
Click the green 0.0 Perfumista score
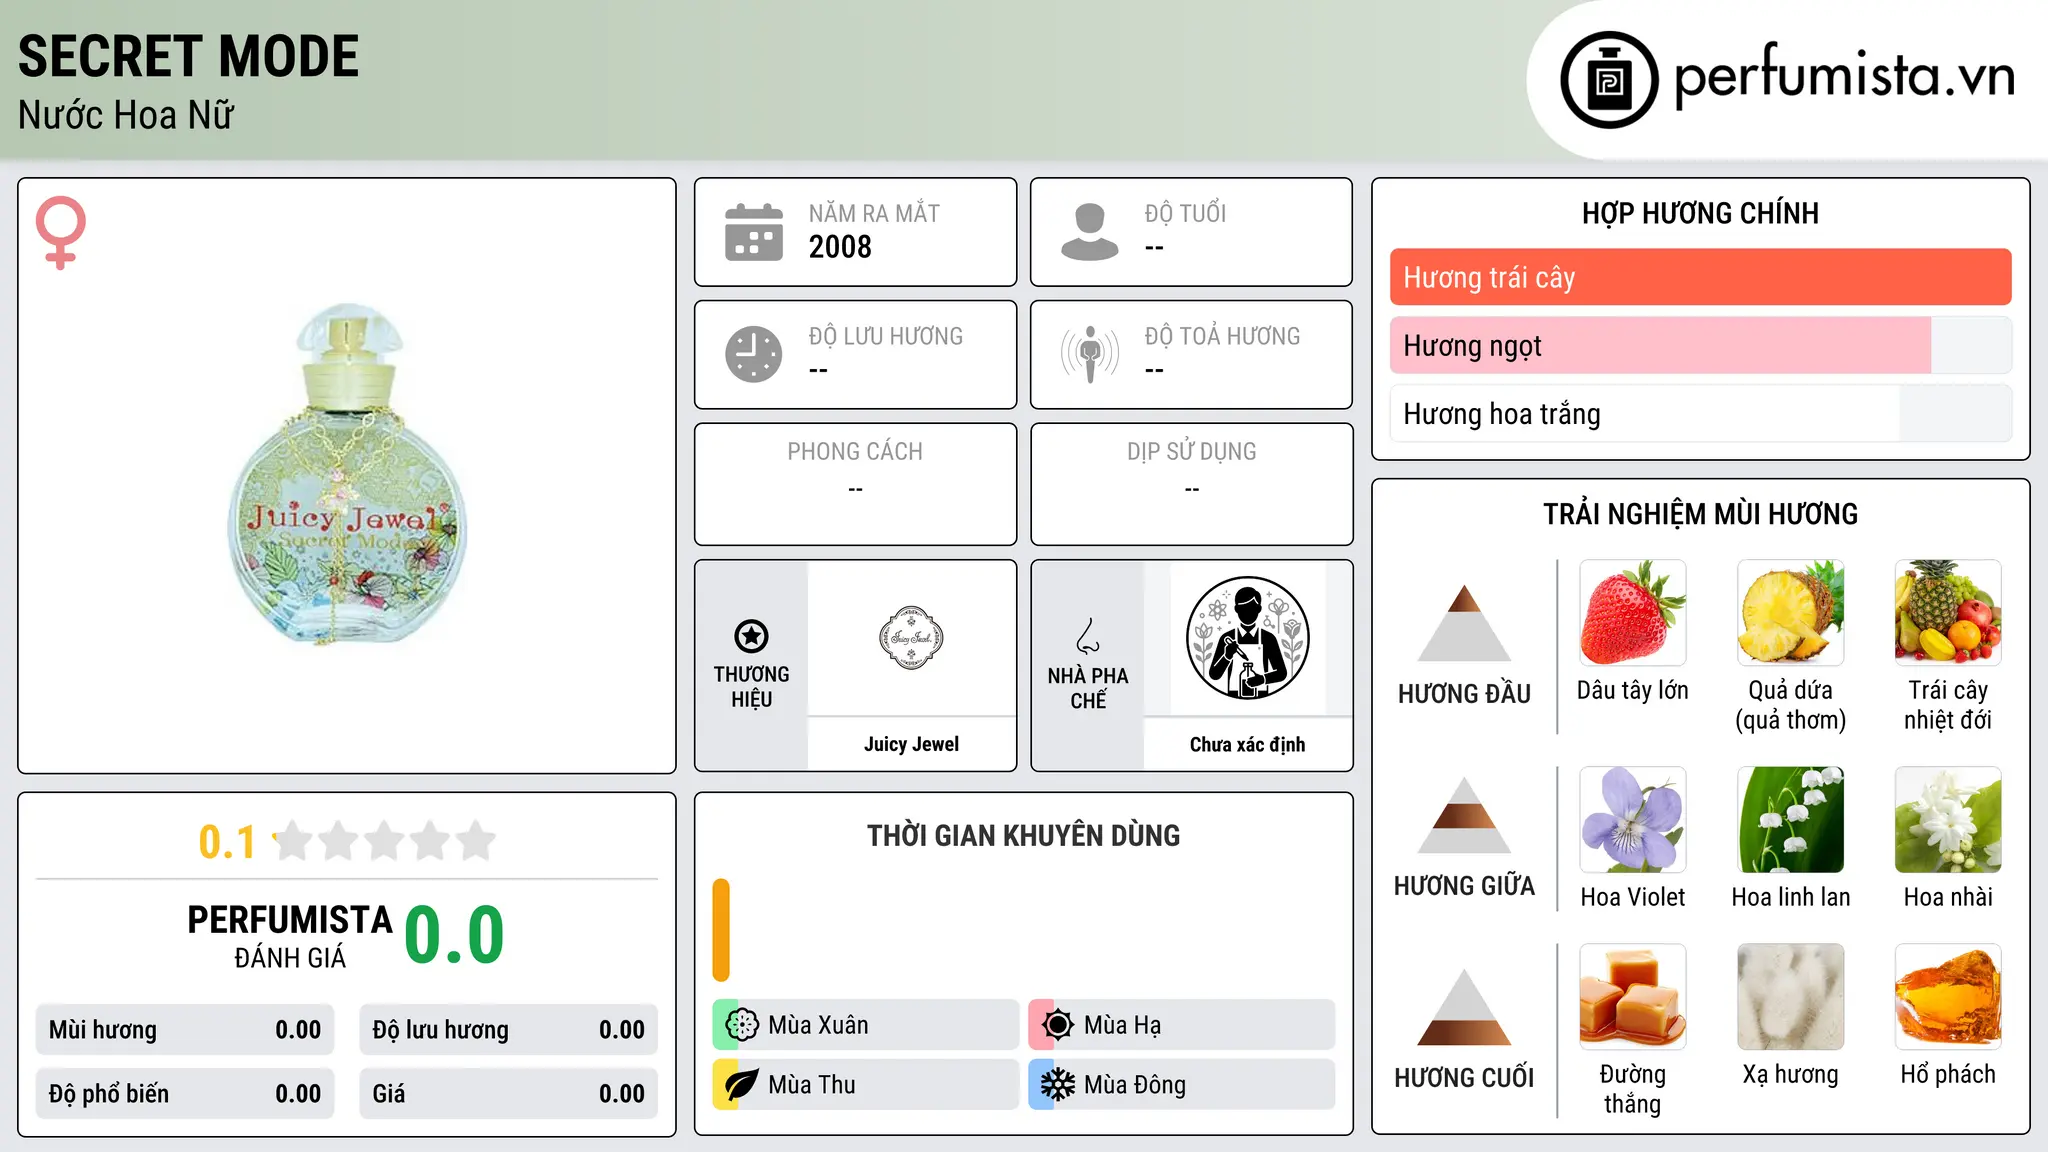pyautogui.click(x=454, y=935)
